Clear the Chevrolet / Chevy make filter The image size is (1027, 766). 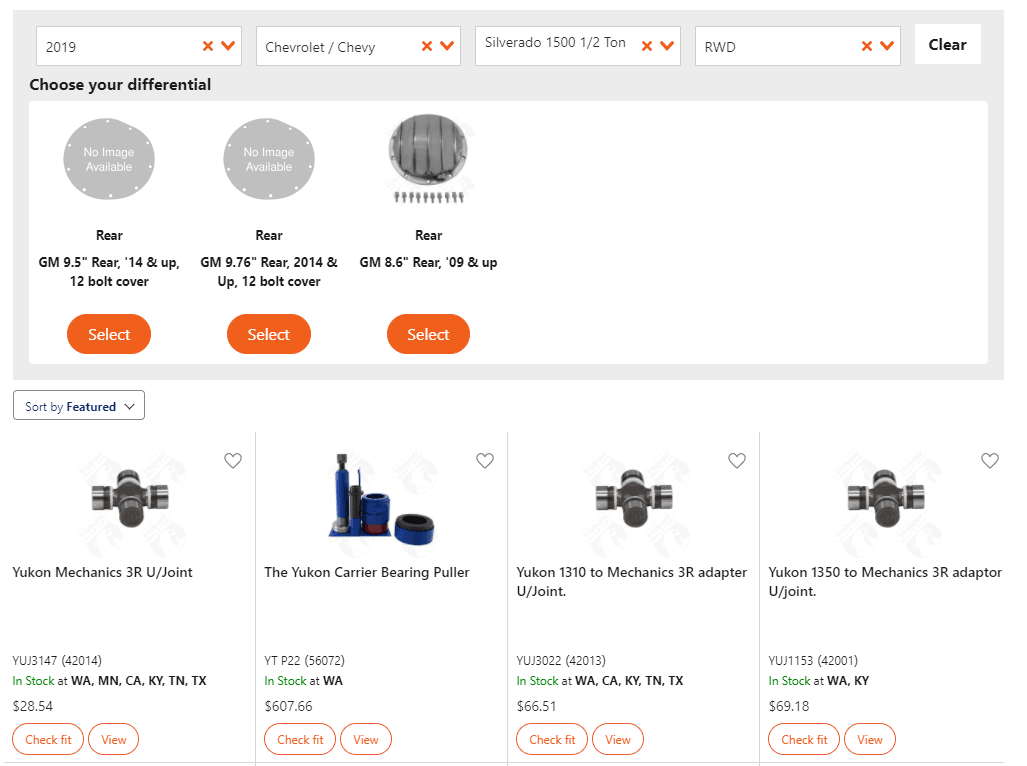pos(428,45)
